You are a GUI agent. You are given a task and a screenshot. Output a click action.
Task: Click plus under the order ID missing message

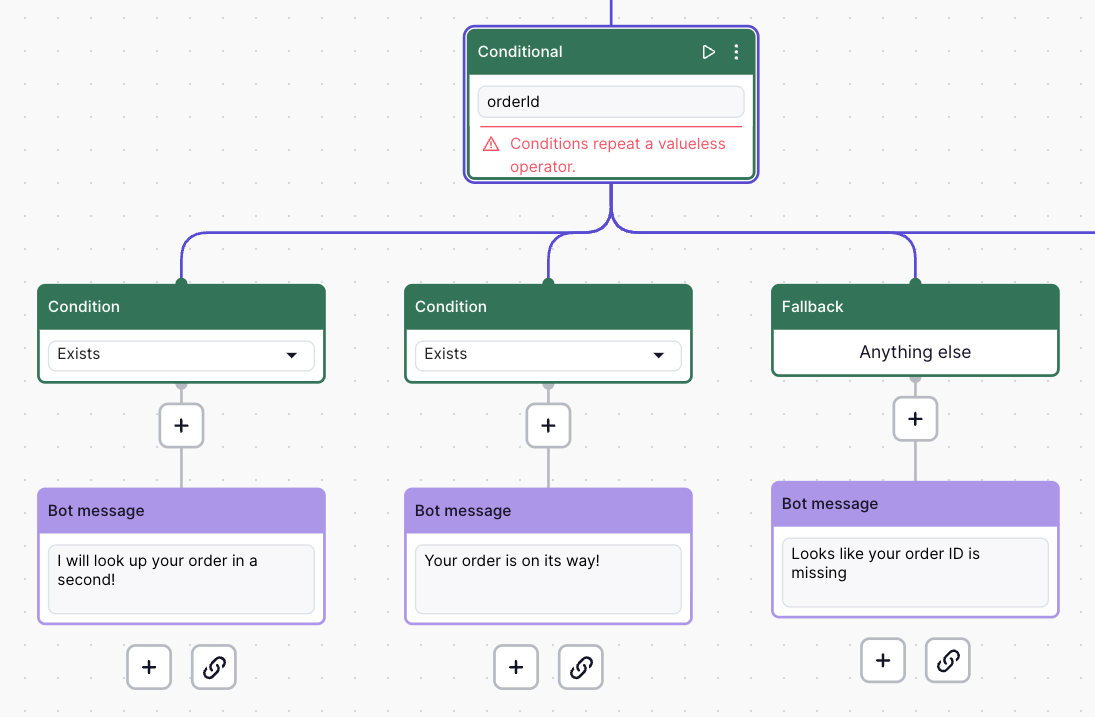click(883, 660)
